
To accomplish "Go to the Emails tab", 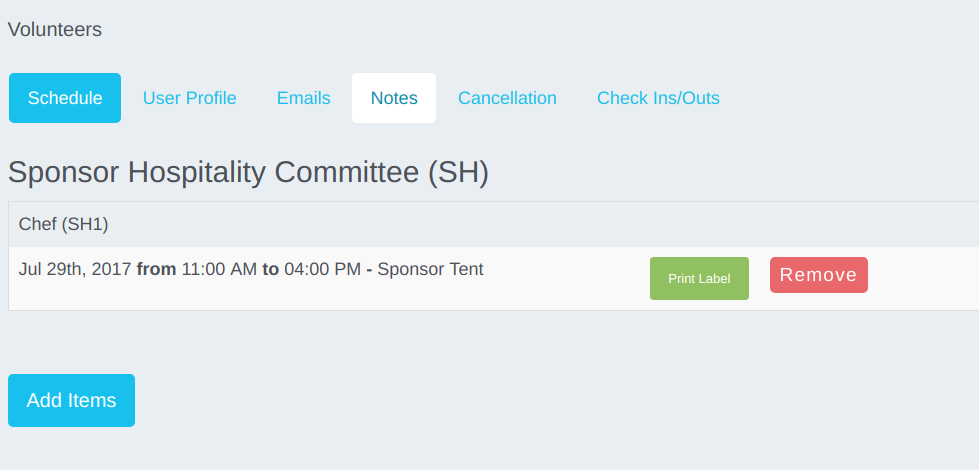I will coord(304,98).
